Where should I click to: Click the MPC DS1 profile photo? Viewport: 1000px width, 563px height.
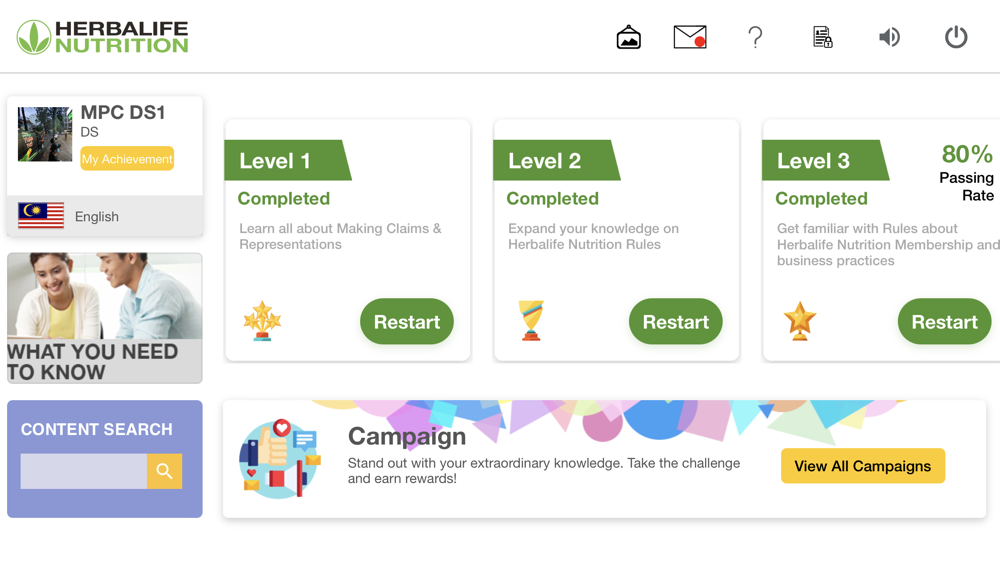click(x=45, y=134)
